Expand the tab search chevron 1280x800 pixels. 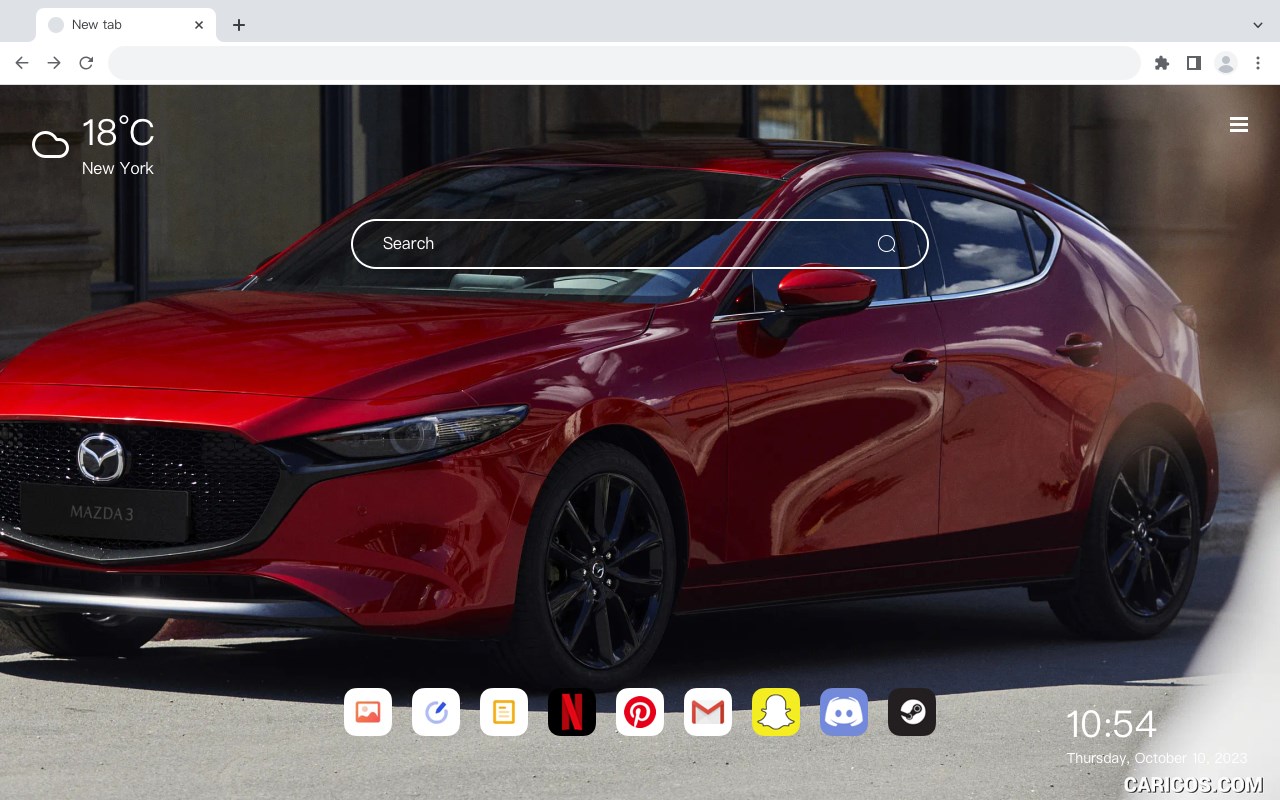click(1258, 25)
